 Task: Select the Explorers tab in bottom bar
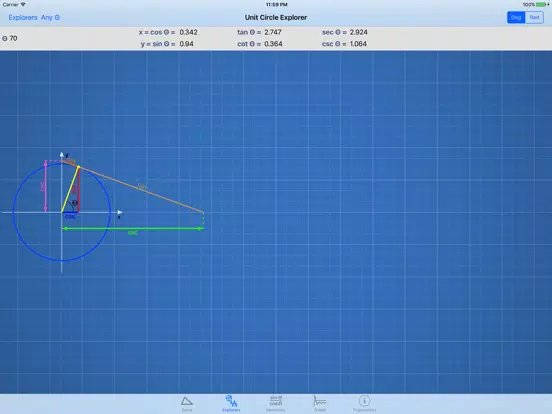click(231, 403)
